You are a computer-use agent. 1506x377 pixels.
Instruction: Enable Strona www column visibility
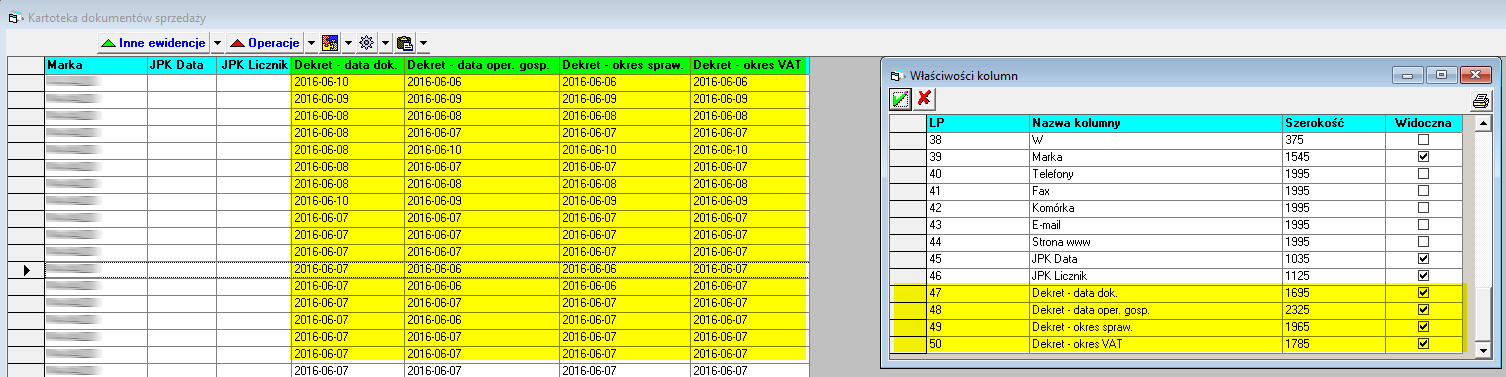[1423, 242]
